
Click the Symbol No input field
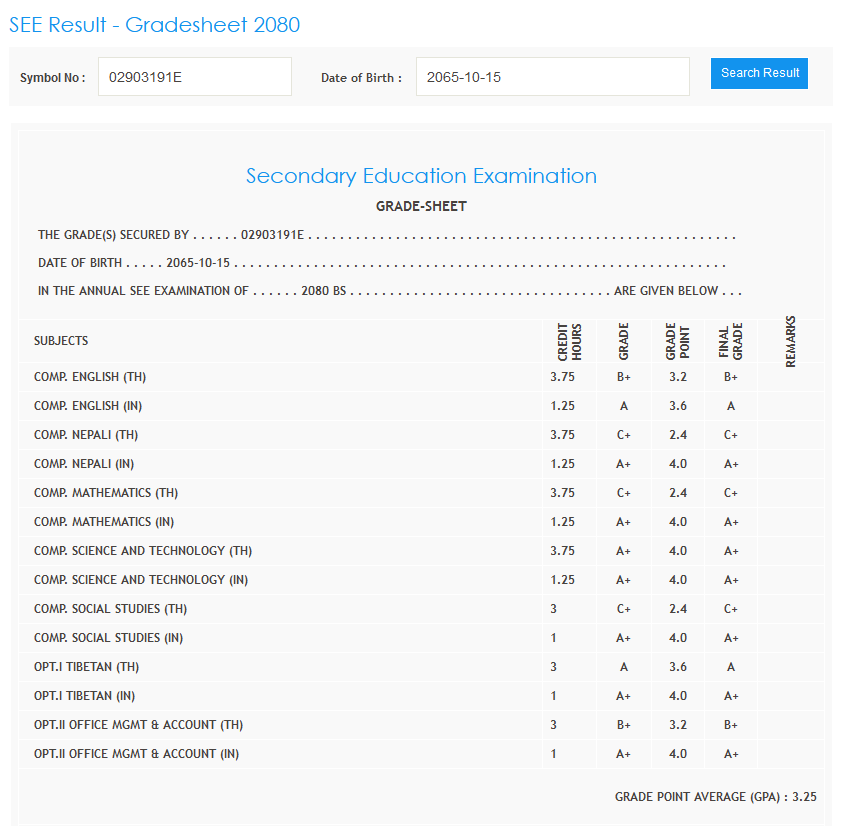point(194,76)
